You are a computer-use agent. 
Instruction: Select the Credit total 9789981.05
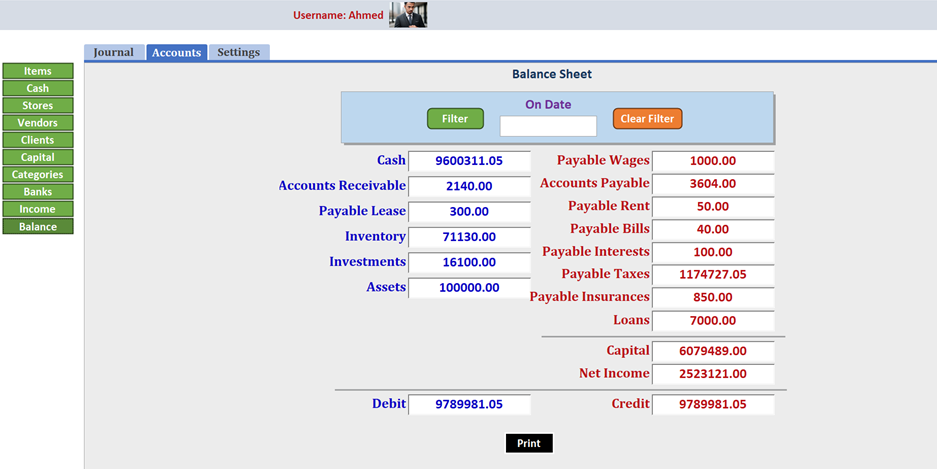pos(713,404)
